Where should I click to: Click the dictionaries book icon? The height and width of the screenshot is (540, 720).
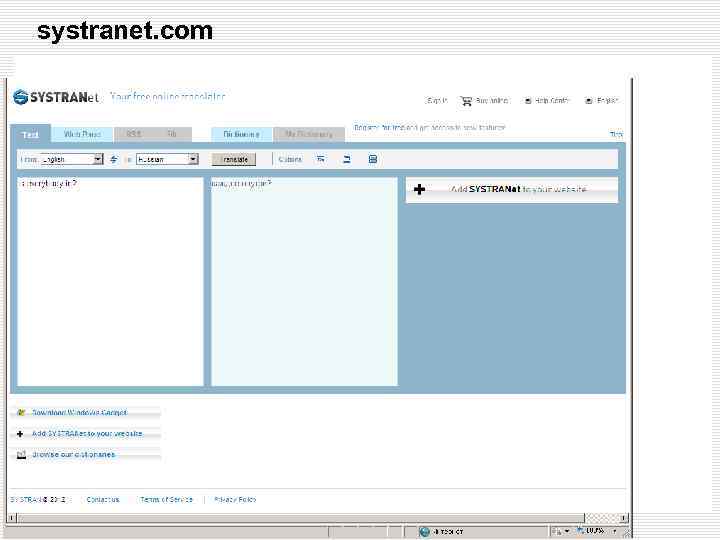[x=21, y=455]
